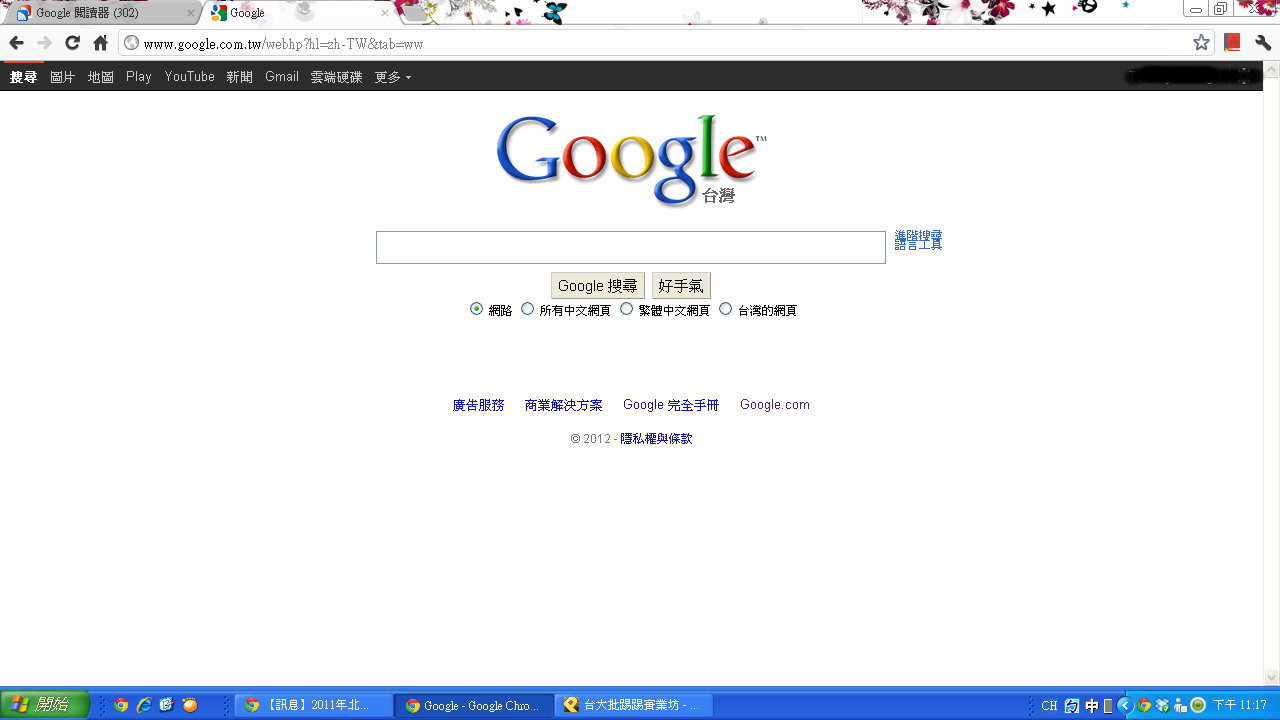Open 搜尋 in the Google top bar
Viewport: 1280px width, 720px height.
(x=23, y=77)
